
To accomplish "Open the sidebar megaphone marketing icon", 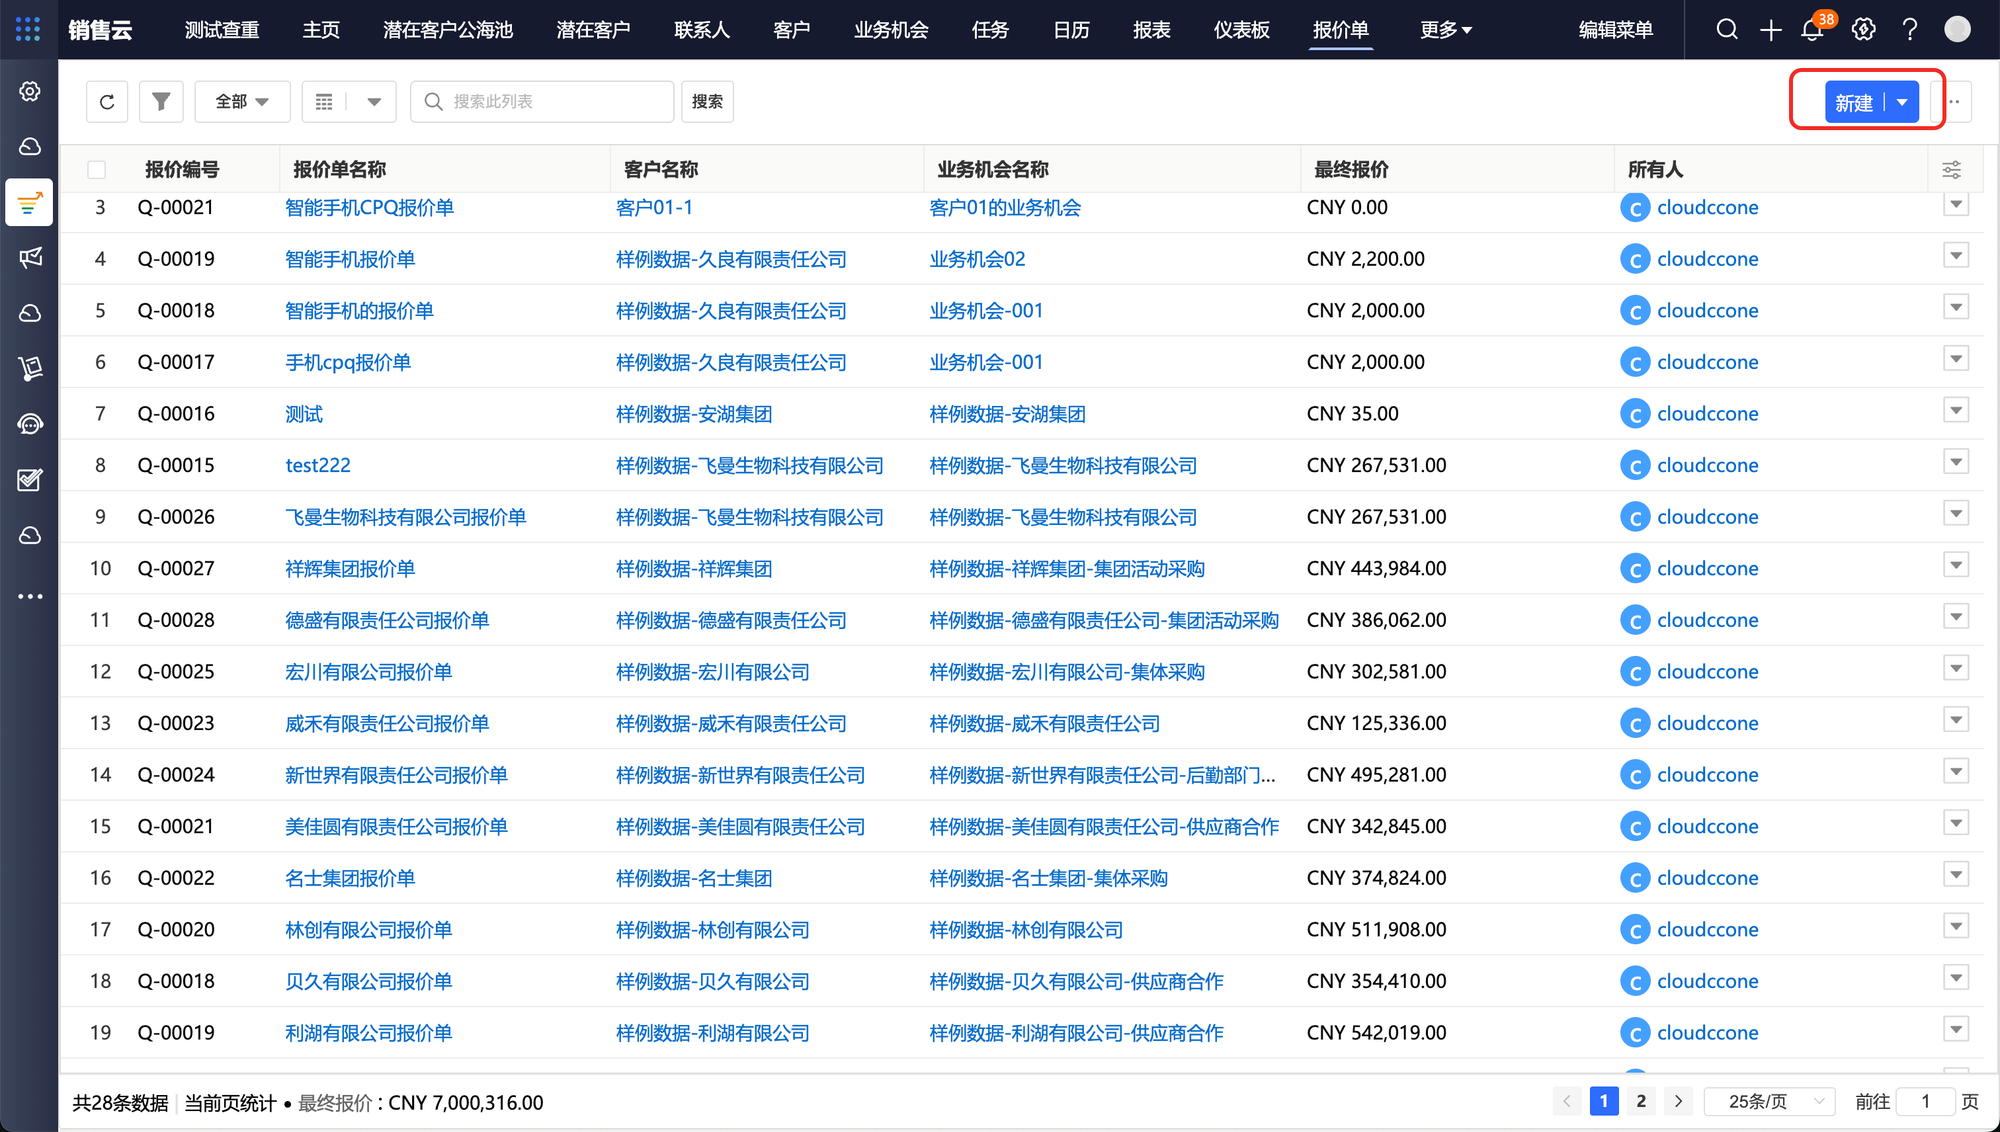I will pos(30,258).
